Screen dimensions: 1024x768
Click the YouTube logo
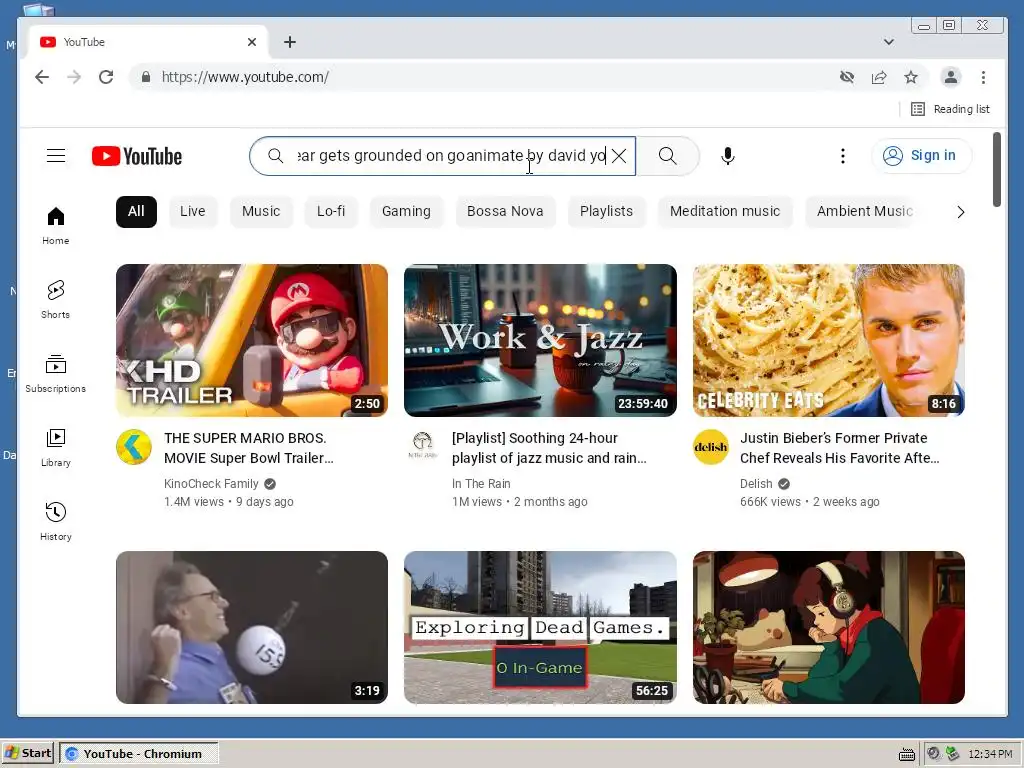coord(136,156)
